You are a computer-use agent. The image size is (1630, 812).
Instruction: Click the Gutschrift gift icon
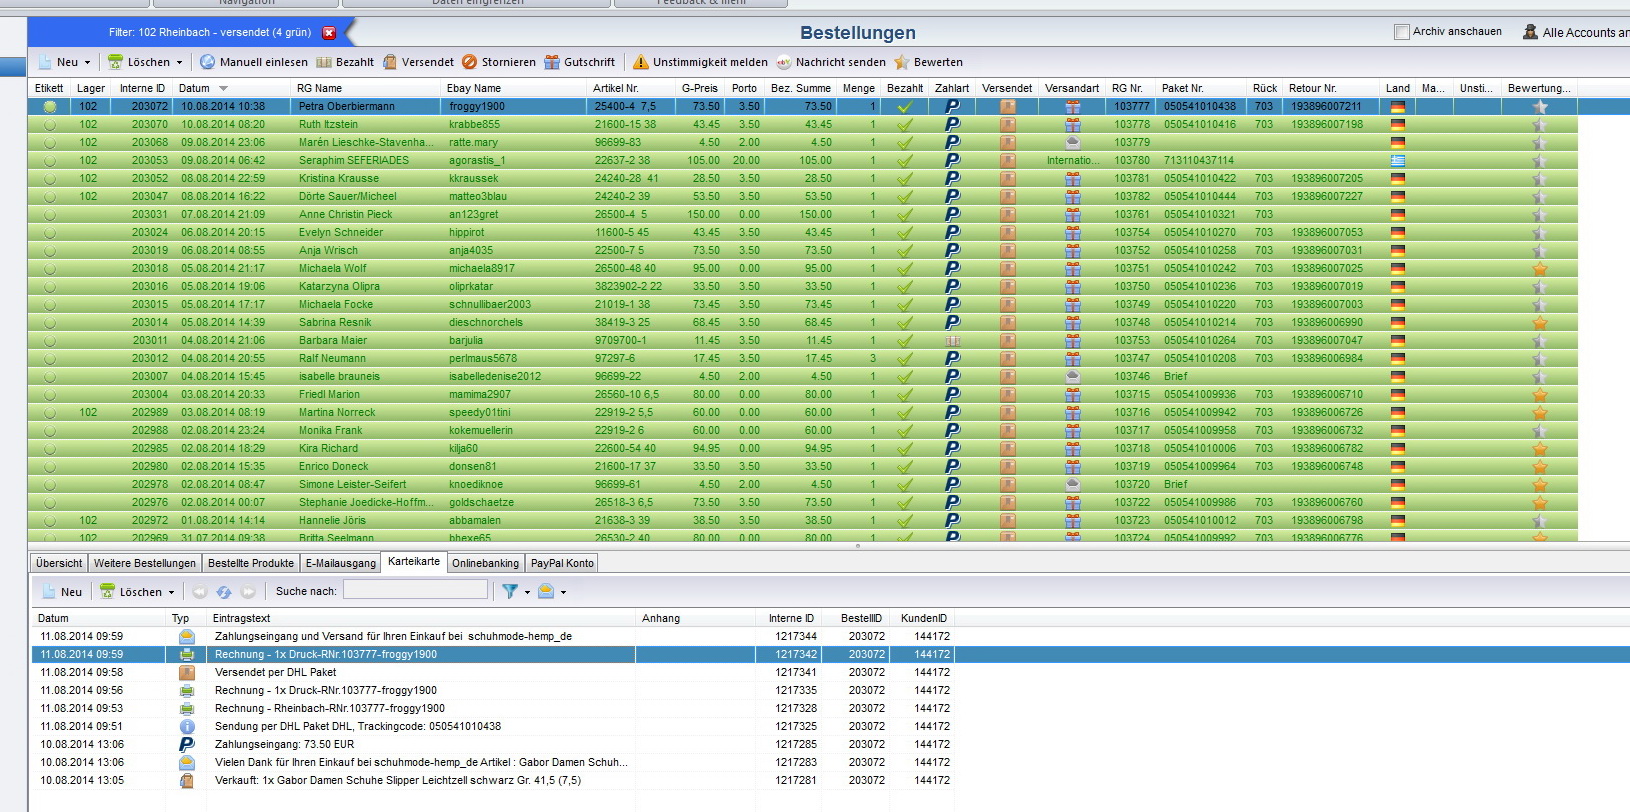click(x=552, y=62)
